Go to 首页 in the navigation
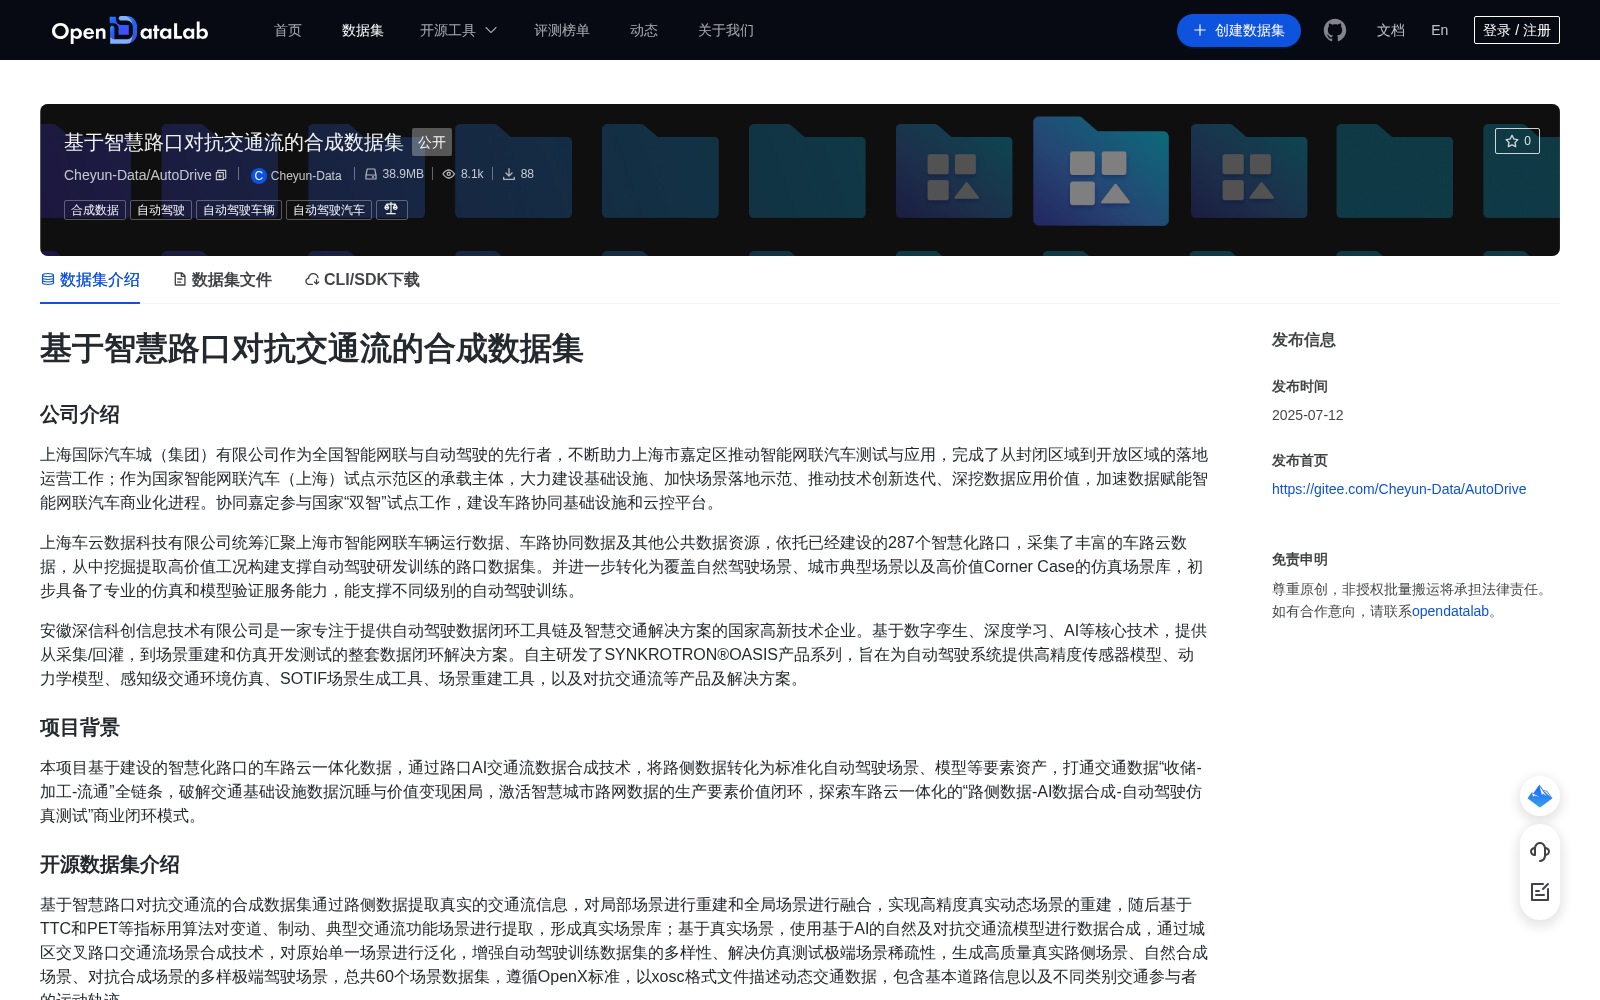The height and width of the screenshot is (1000, 1600). [288, 30]
